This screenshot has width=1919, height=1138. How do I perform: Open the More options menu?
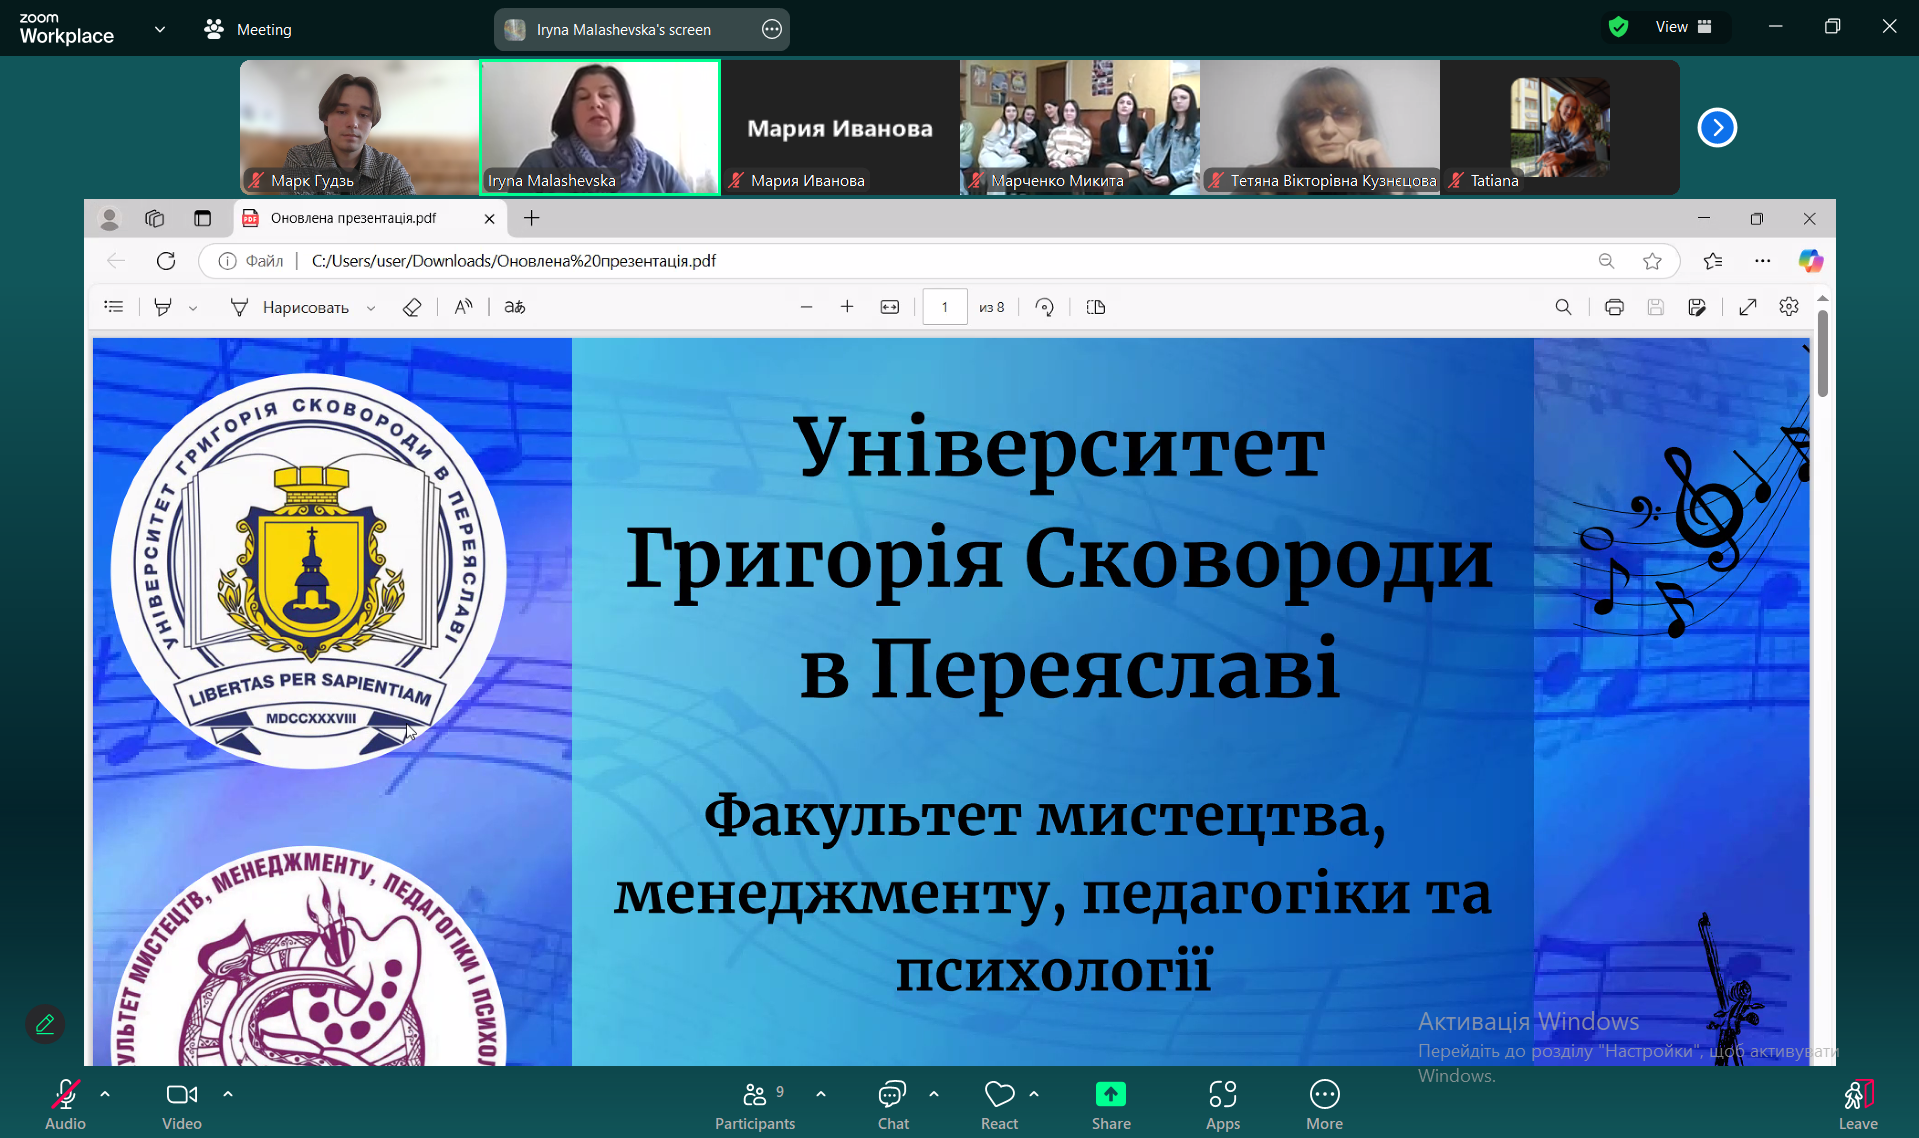point(1324,1104)
